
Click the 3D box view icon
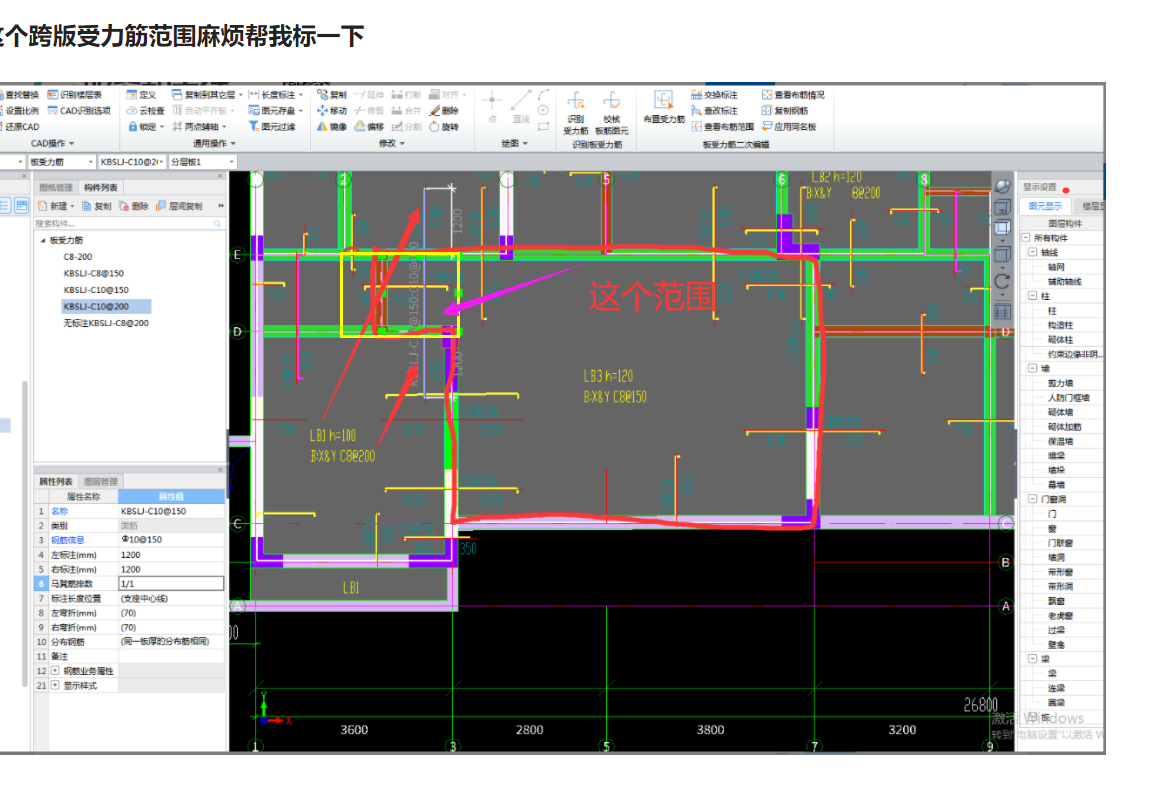point(1002,207)
